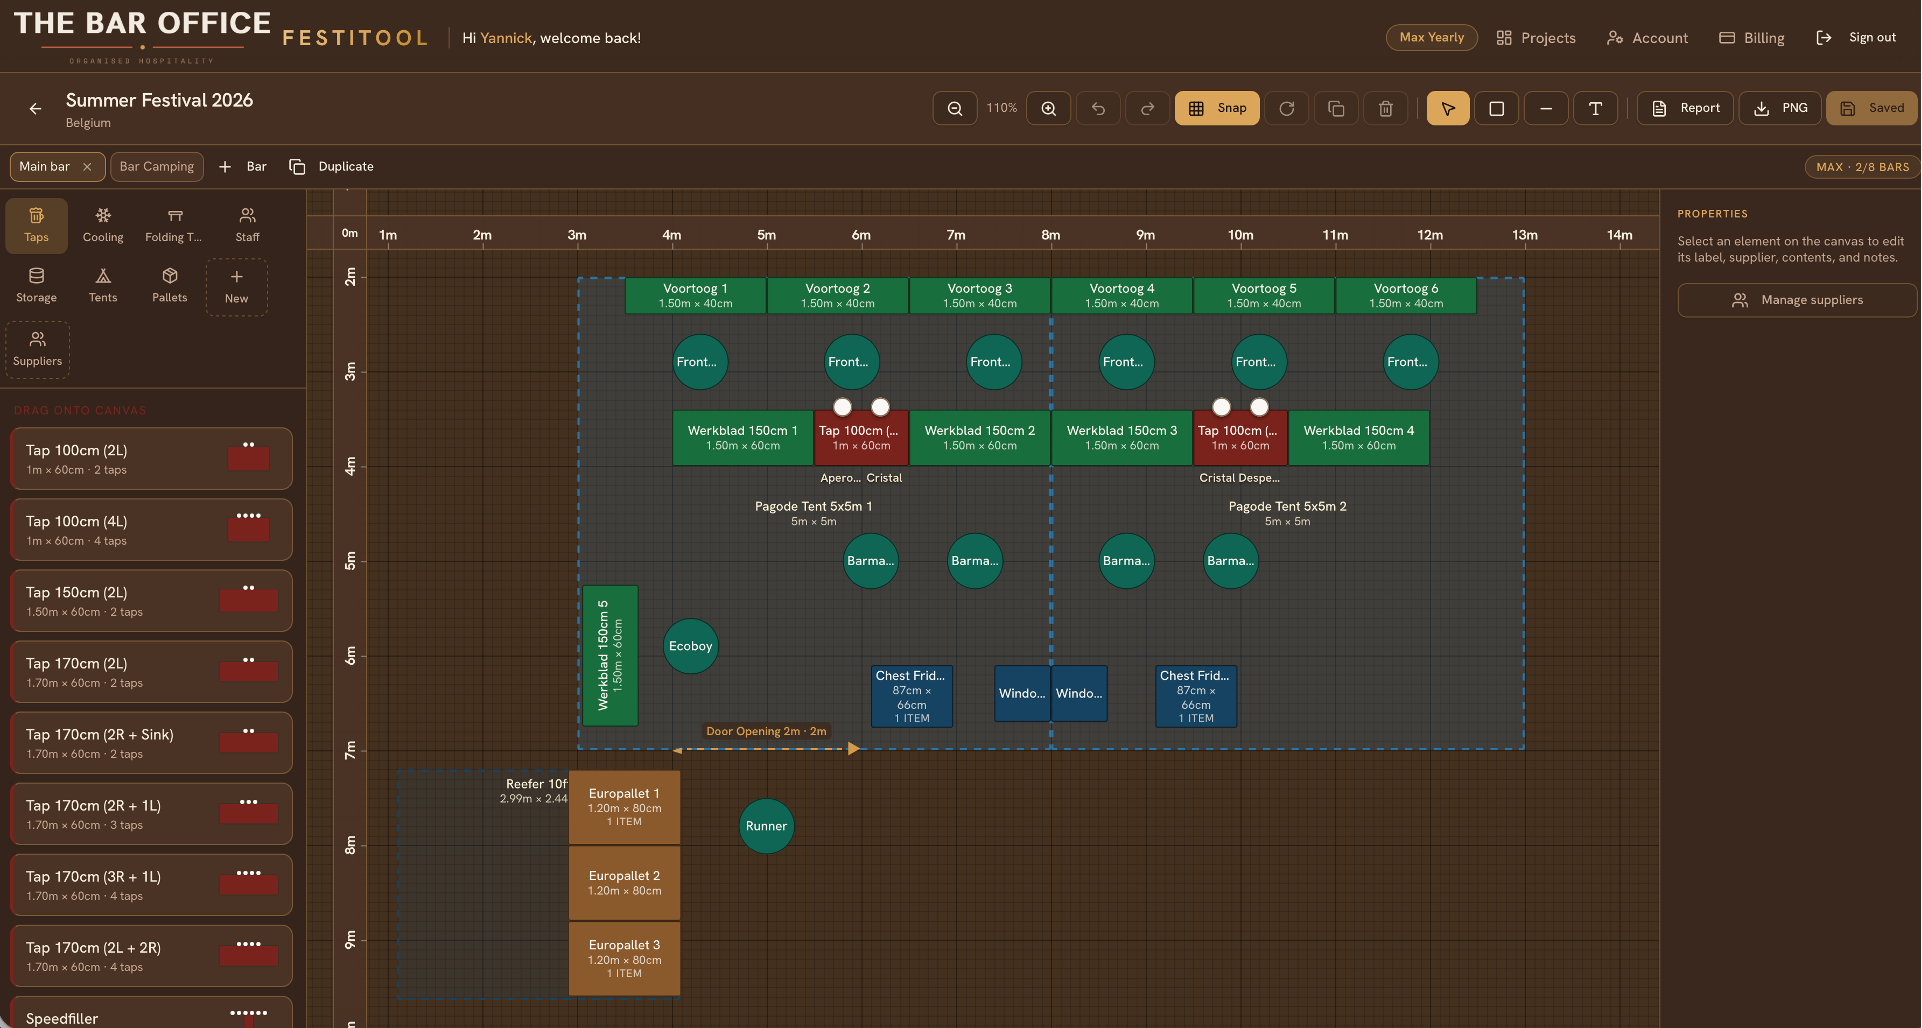Image resolution: width=1922 pixels, height=1028 pixels.
Task: Select the pointer selection tool
Action: (x=1448, y=108)
